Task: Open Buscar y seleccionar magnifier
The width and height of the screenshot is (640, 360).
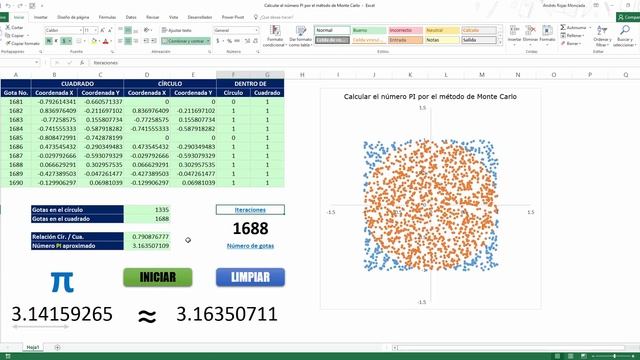Action: [624, 36]
